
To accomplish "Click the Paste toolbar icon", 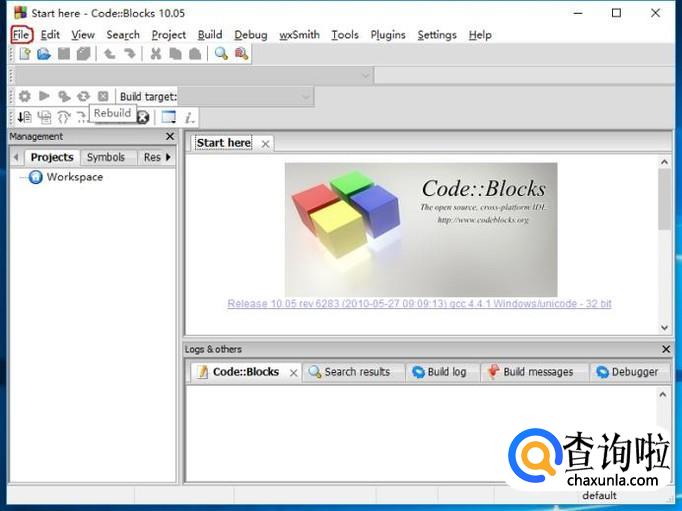I will coord(195,54).
